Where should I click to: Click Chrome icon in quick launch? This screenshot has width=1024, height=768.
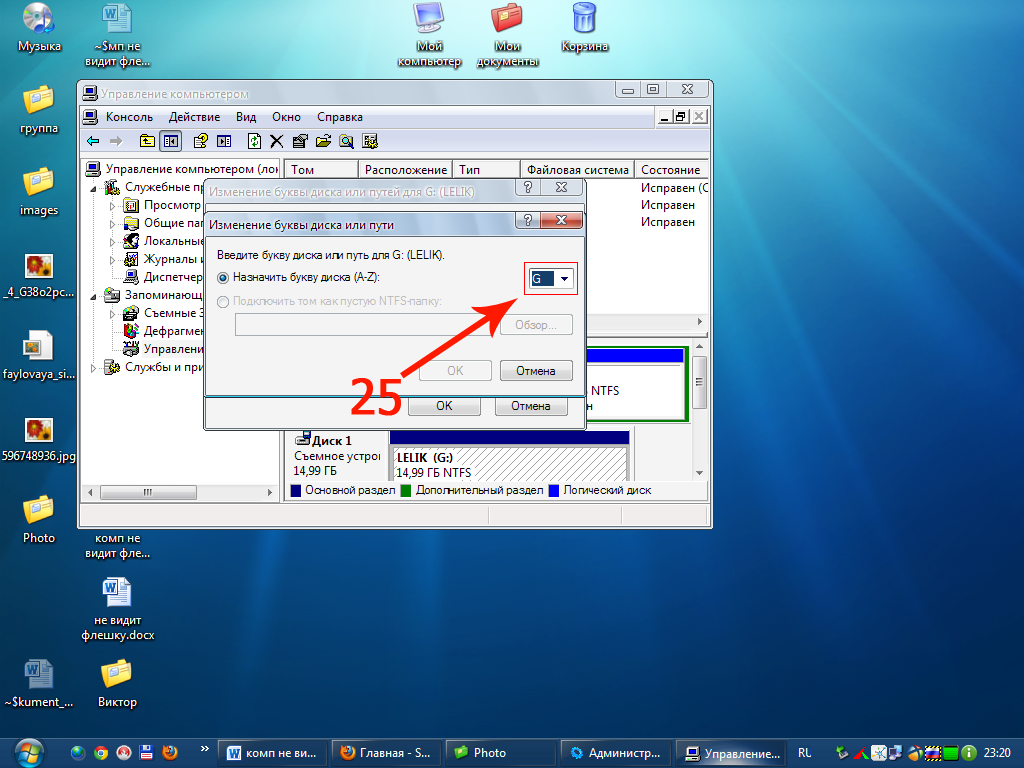(x=101, y=753)
